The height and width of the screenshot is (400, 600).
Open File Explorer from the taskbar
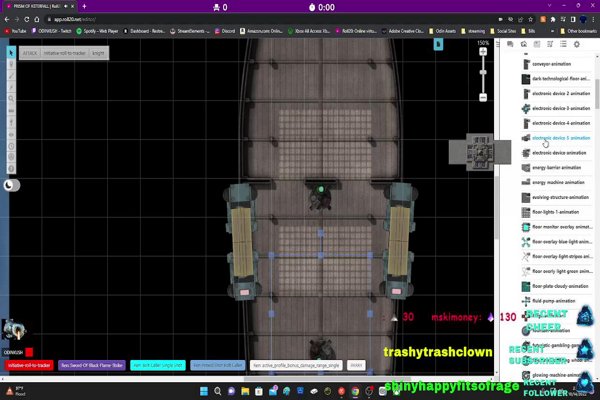[x=245, y=391]
